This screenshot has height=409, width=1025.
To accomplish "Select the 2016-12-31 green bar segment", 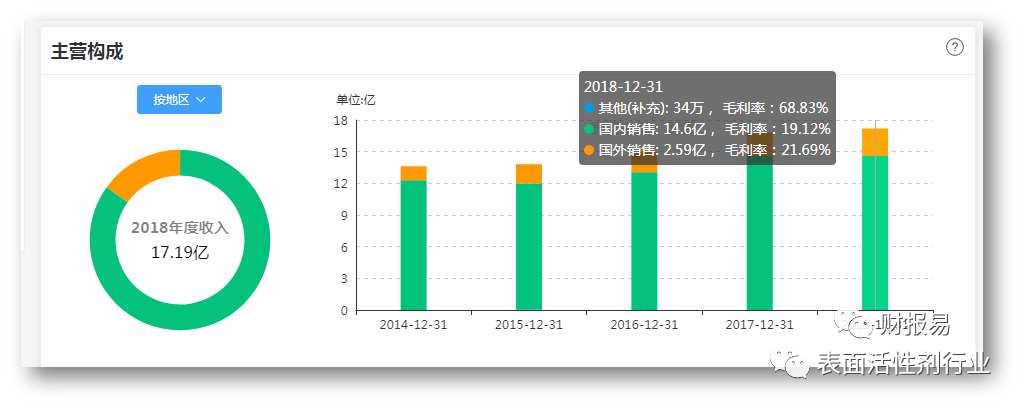I will click(x=644, y=241).
